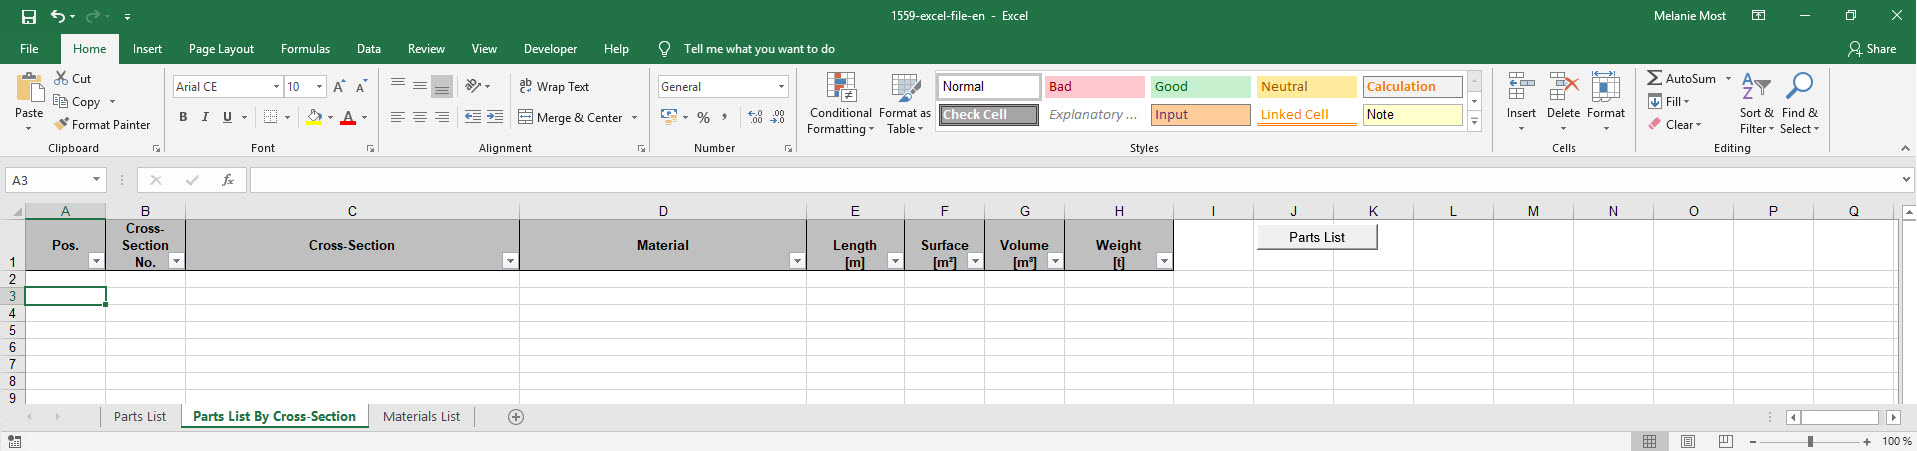The height and width of the screenshot is (451, 1917).
Task: Open the font name dropdown
Action: 276,87
